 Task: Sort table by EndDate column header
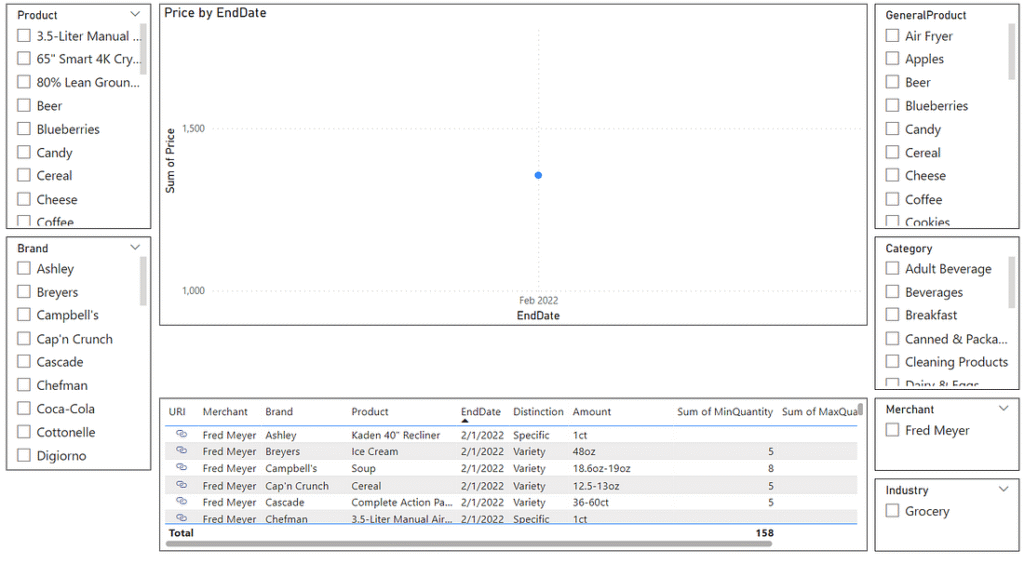481,412
